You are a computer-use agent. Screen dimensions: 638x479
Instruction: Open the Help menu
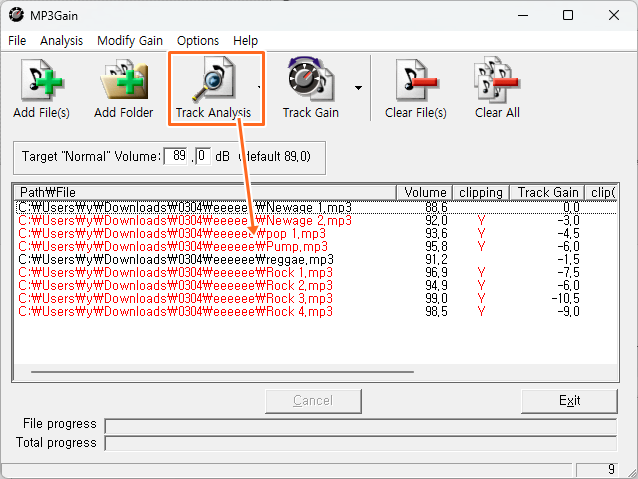tap(245, 41)
